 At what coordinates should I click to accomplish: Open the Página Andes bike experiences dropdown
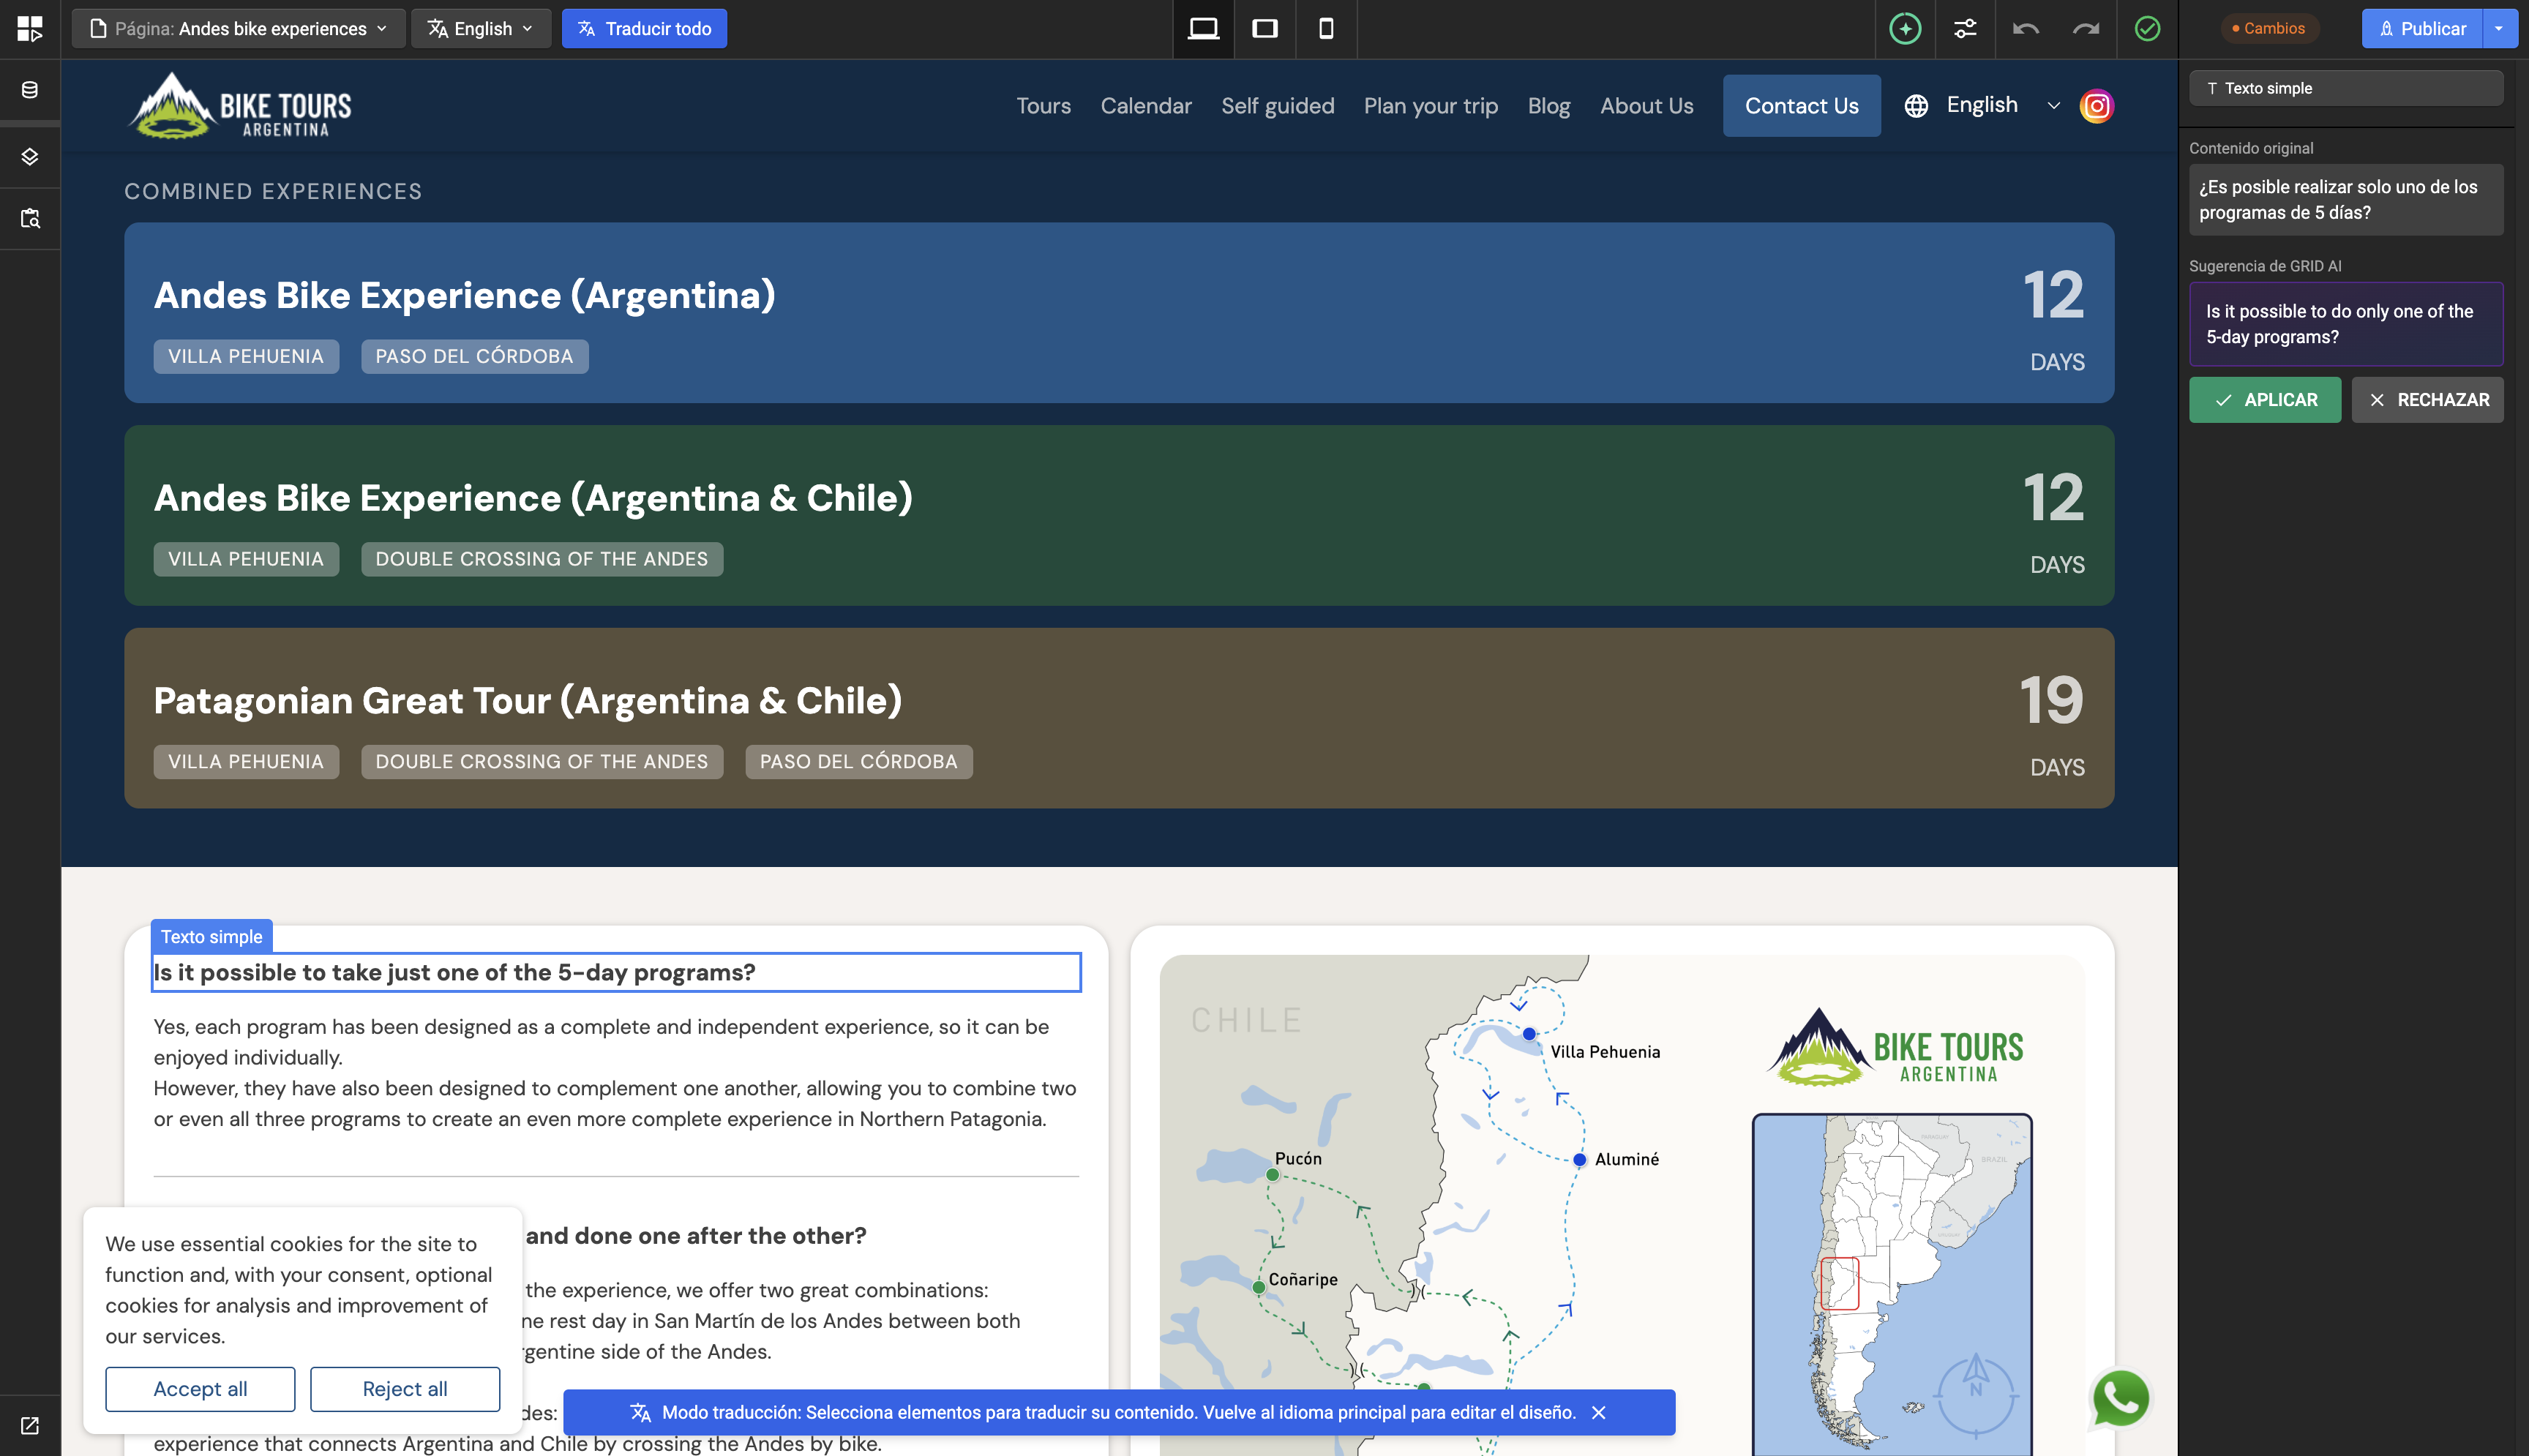tap(238, 28)
